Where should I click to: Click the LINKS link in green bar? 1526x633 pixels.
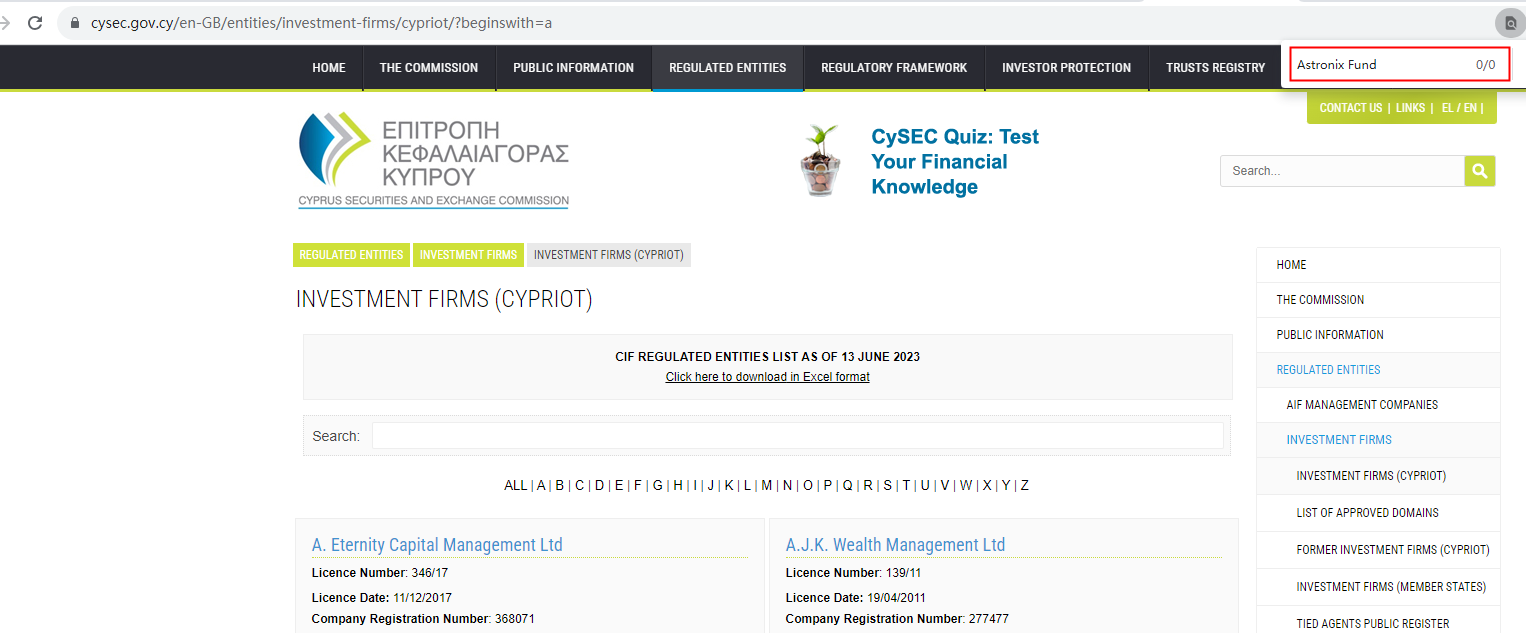pos(1410,108)
